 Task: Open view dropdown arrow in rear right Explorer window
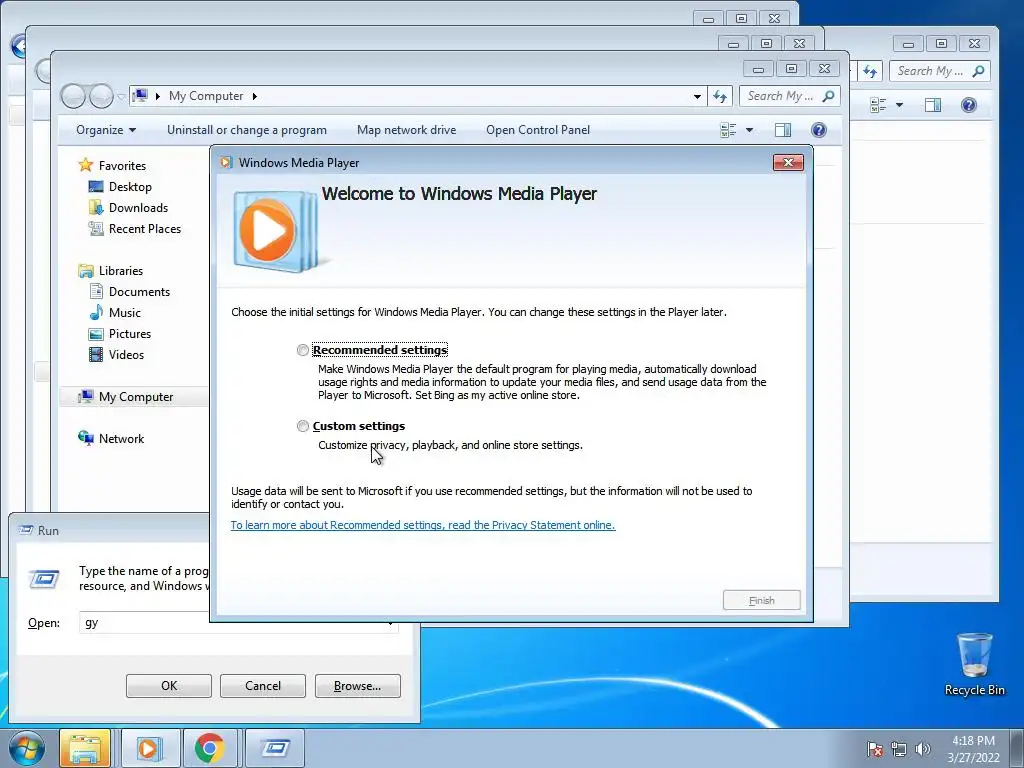coord(899,104)
